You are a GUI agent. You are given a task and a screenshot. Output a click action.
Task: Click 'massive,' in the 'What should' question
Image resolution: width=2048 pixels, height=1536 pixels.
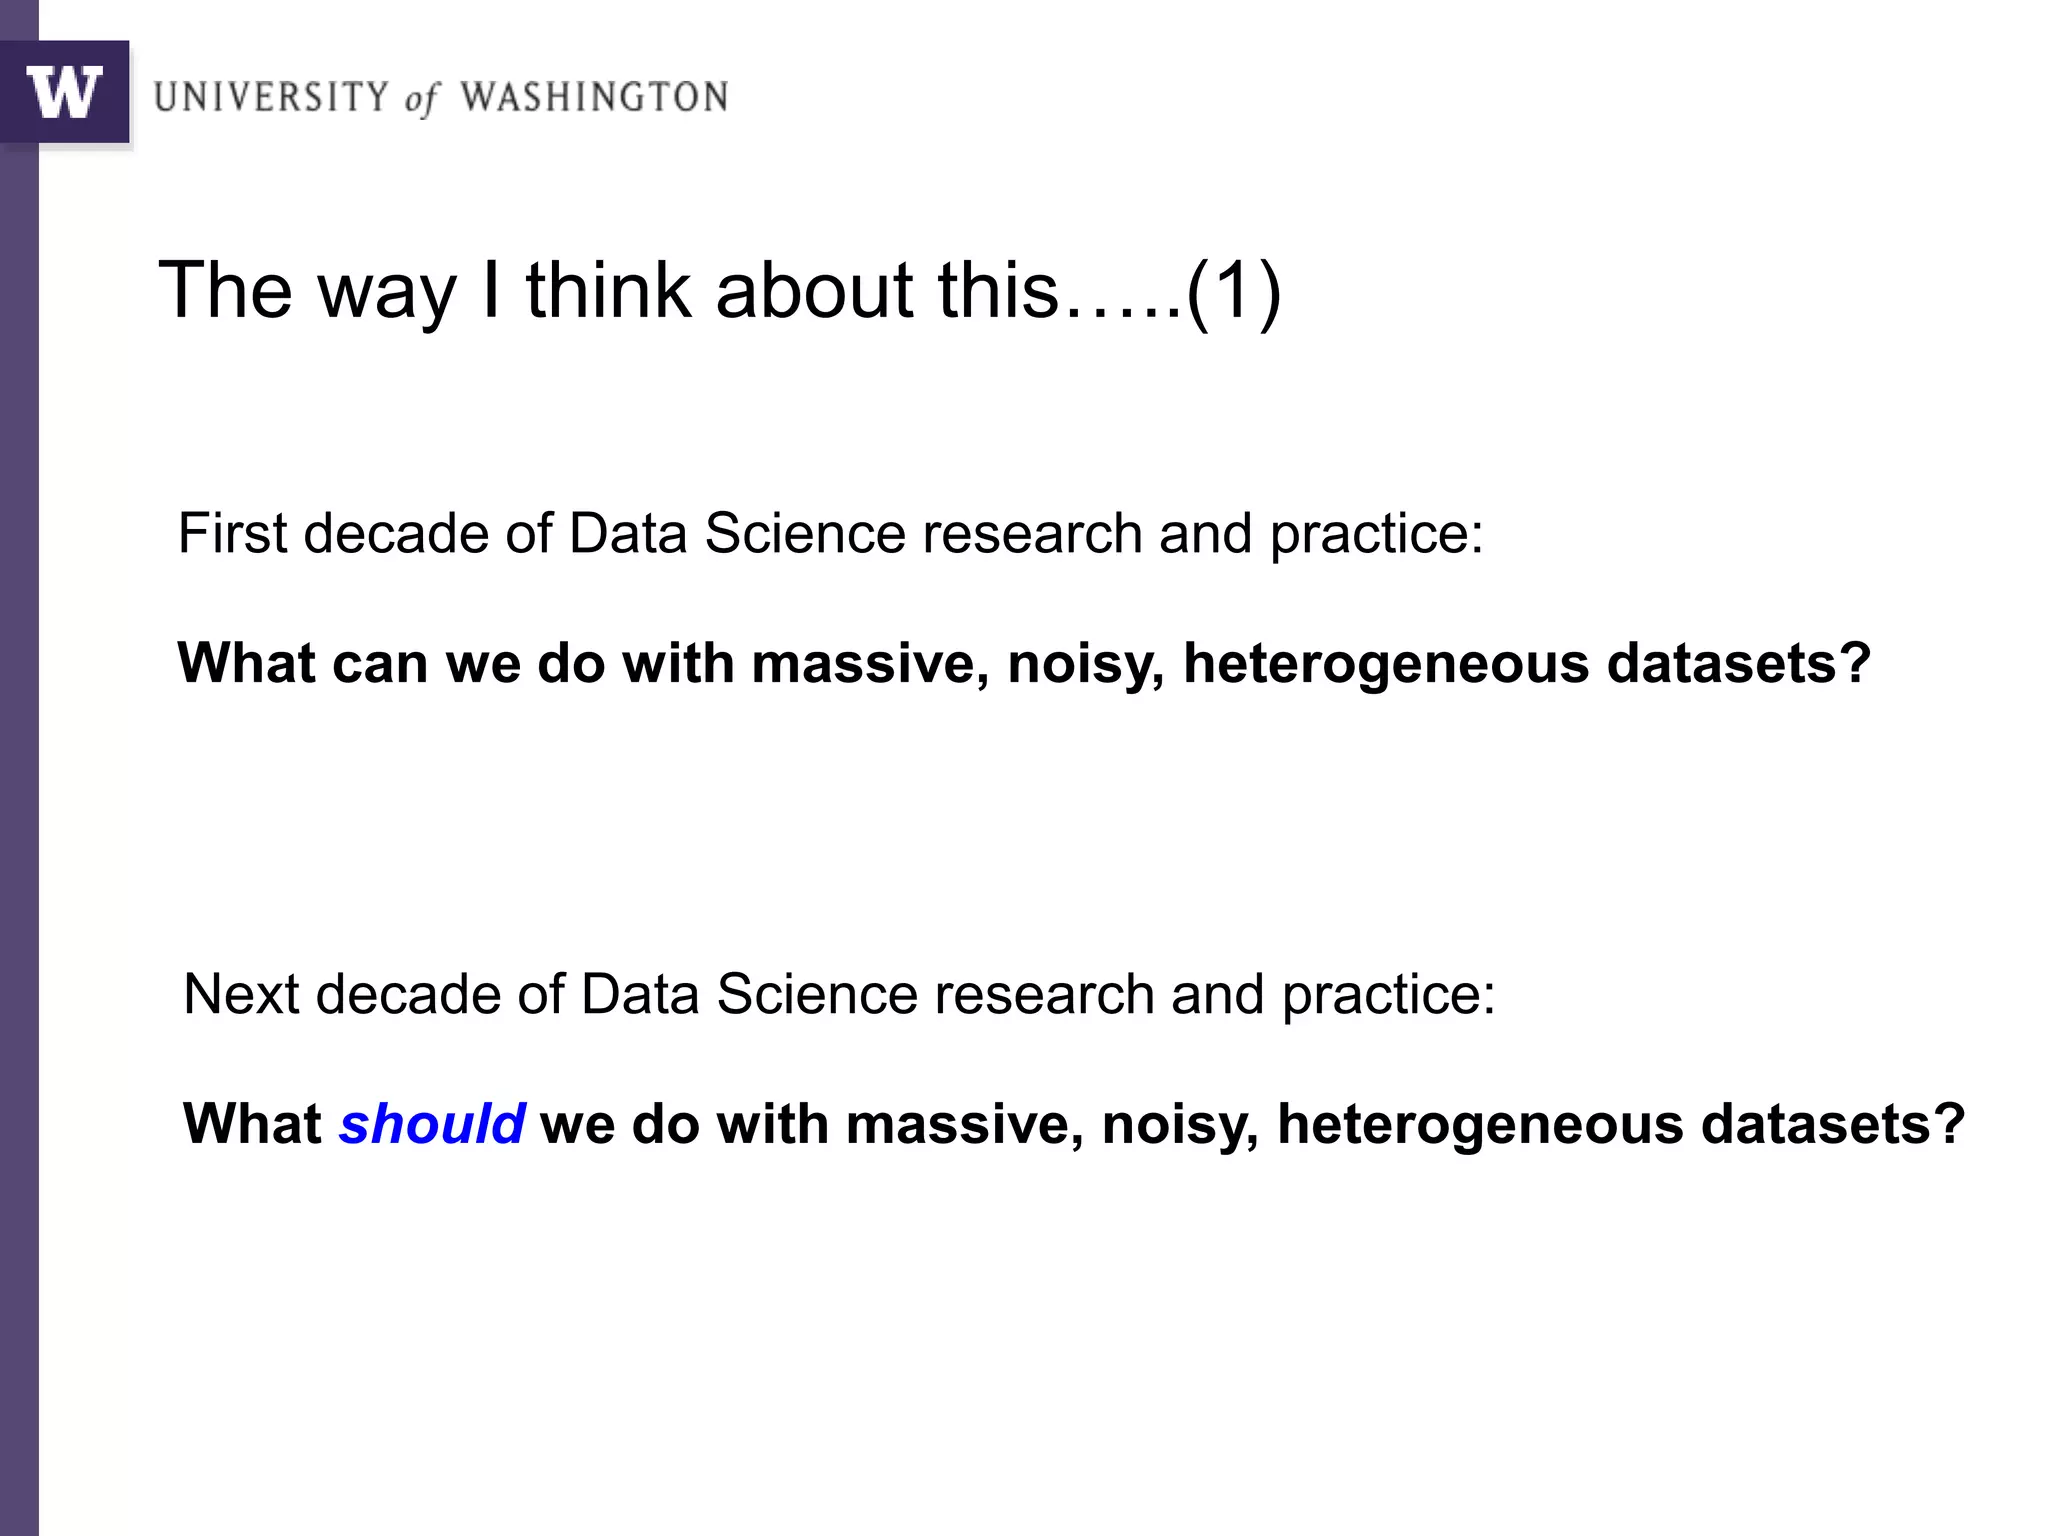coord(965,1123)
